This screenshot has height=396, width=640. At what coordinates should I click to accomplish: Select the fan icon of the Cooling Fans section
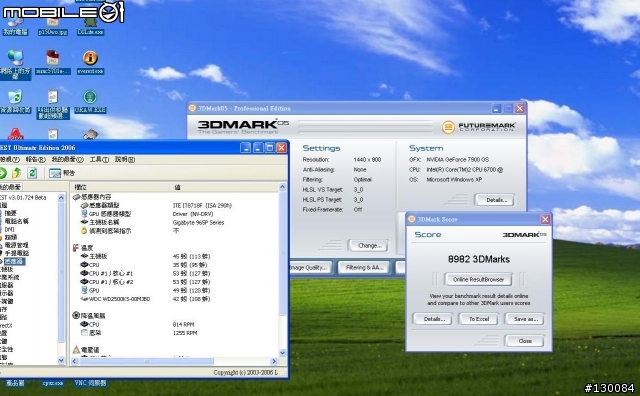pos(76,316)
